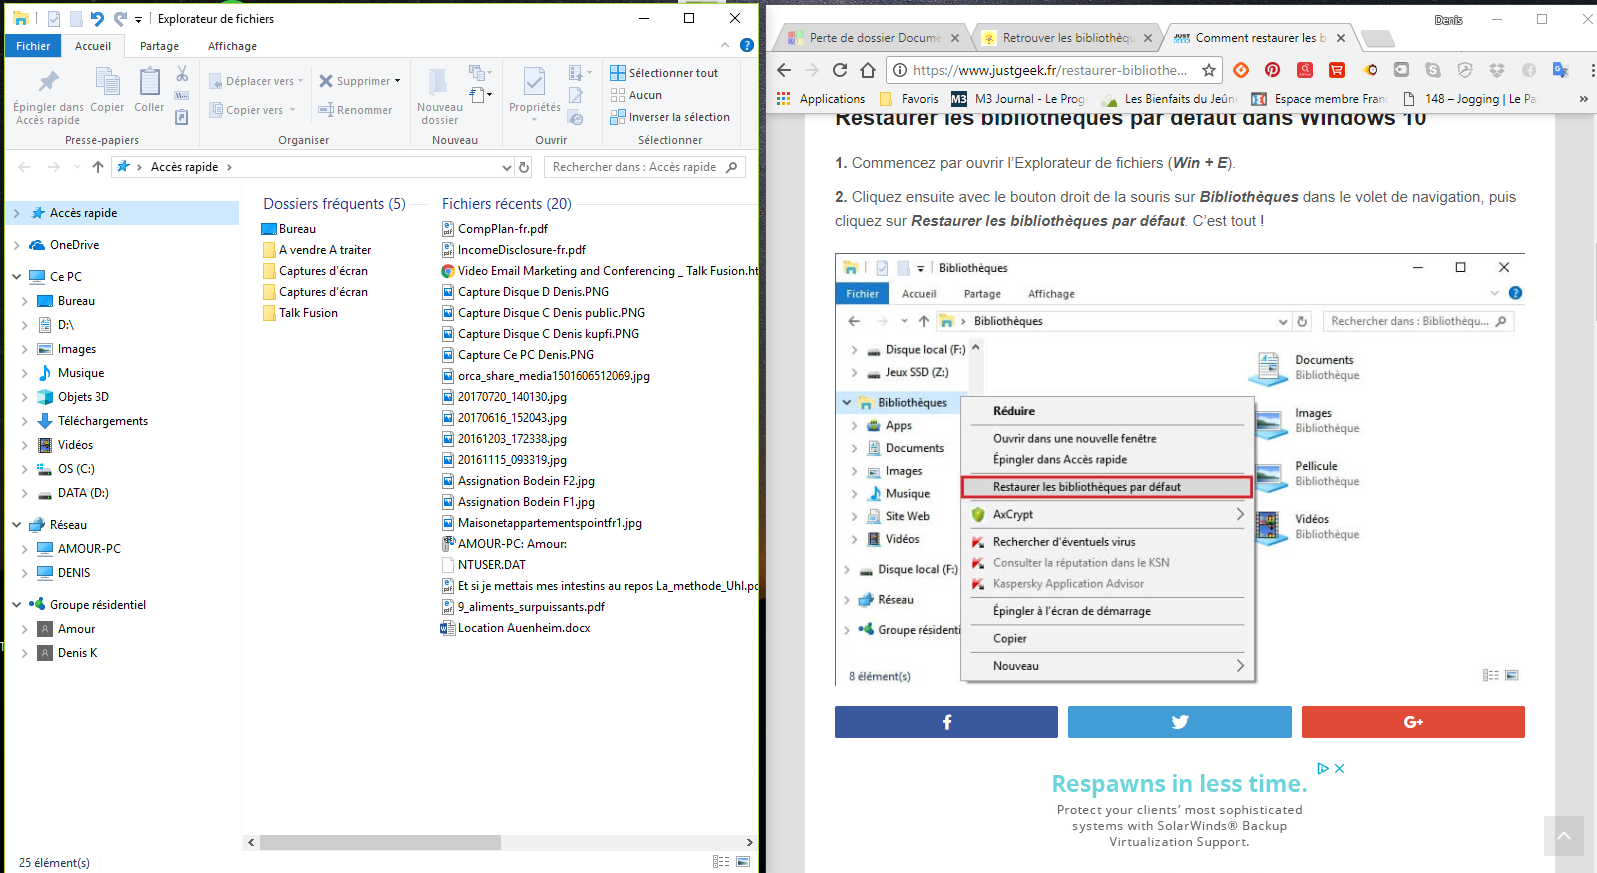Viewport: 1597px width, 873px height.
Task: Click the red Google+ share button
Action: [x=1413, y=722]
